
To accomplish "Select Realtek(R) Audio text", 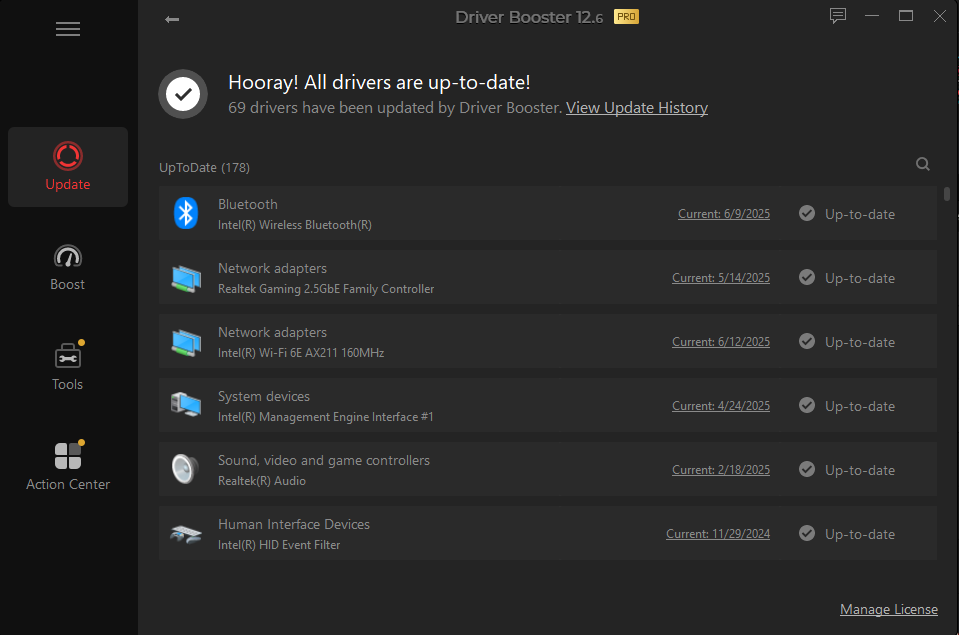I will tap(262, 481).
